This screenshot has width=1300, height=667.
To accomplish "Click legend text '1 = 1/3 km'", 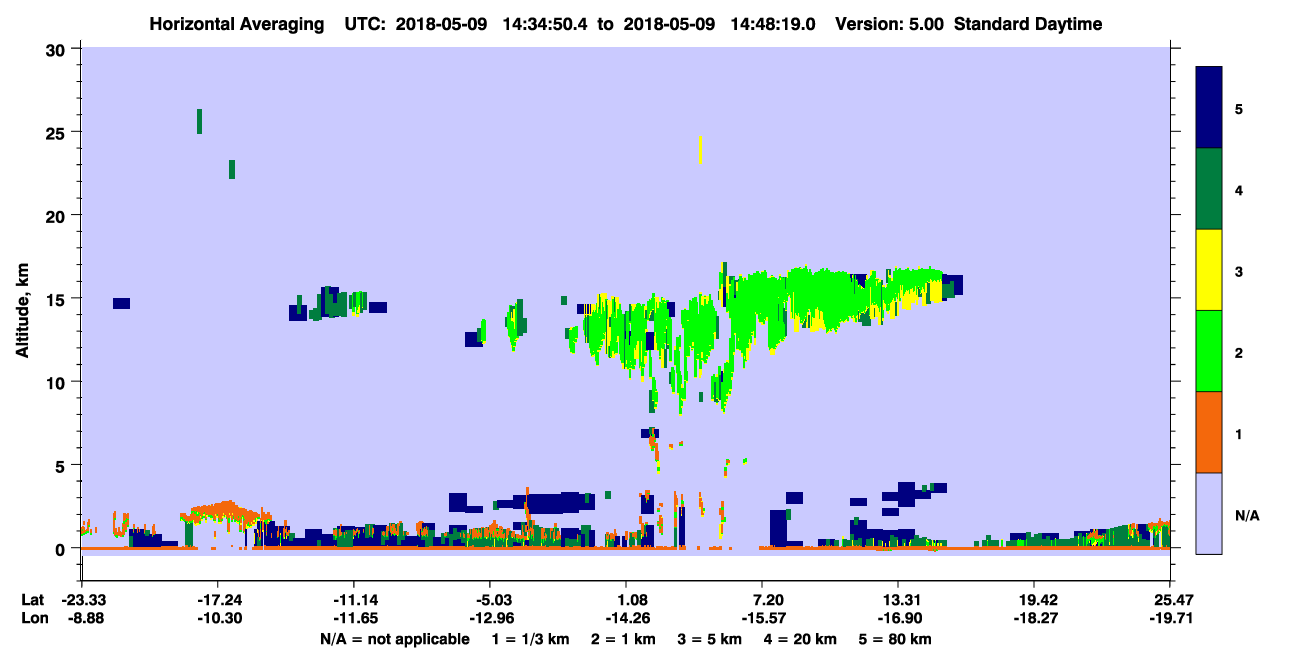I will [x=529, y=639].
